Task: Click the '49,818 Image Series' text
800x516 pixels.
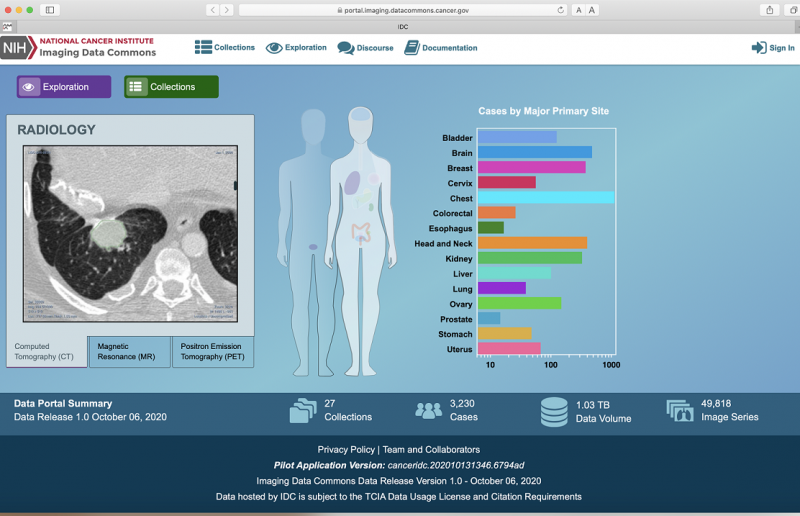Action: click(x=730, y=410)
